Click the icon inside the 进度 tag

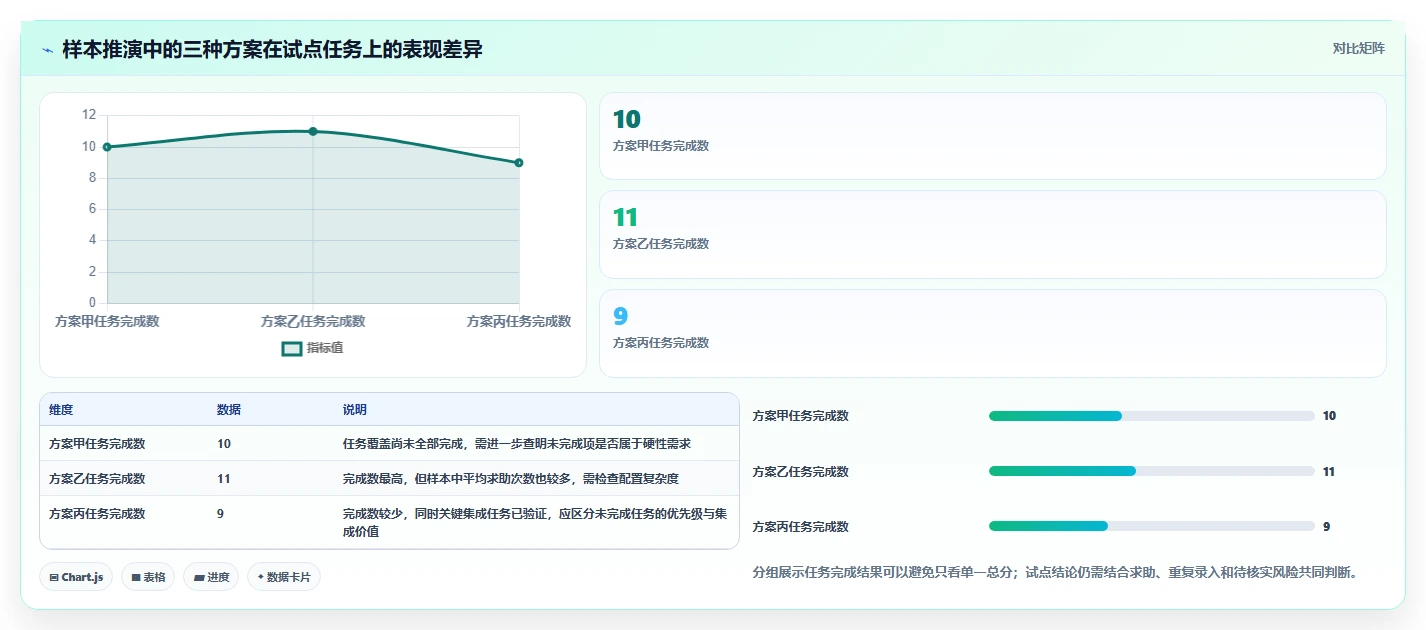tap(198, 578)
